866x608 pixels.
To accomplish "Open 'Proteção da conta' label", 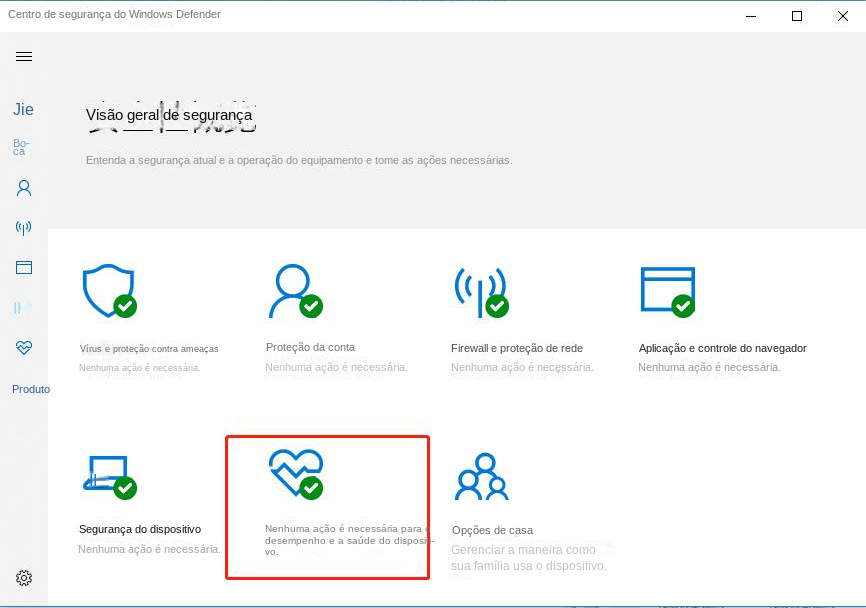I will (x=310, y=347).
